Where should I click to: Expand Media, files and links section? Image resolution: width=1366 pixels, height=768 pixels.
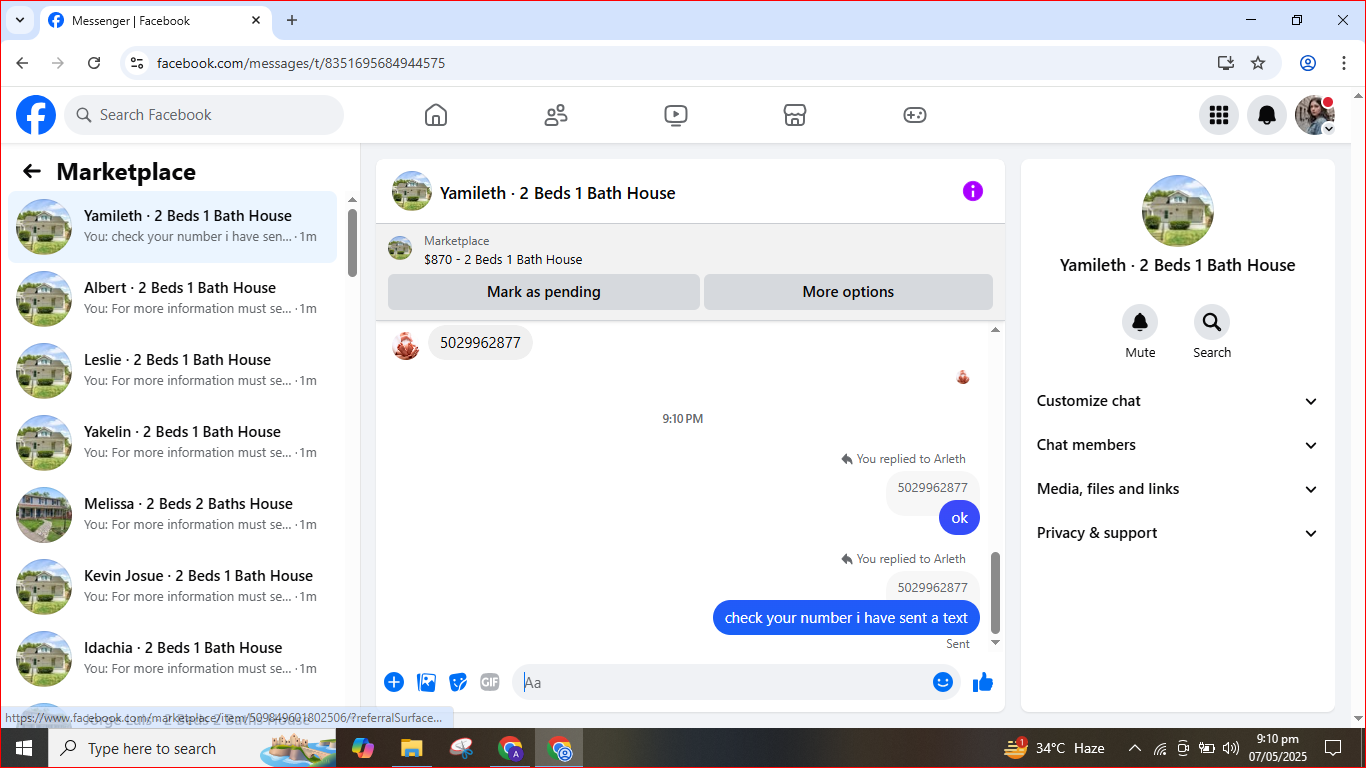[x=1178, y=489]
